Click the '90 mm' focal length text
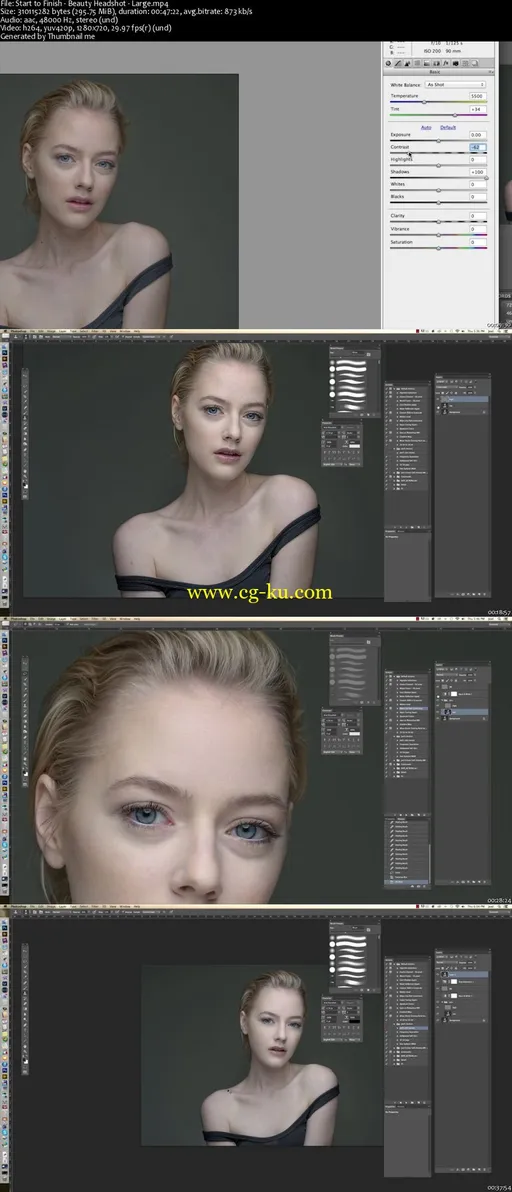The width and height of the screenshot is (512, 1192). [454, 51]
